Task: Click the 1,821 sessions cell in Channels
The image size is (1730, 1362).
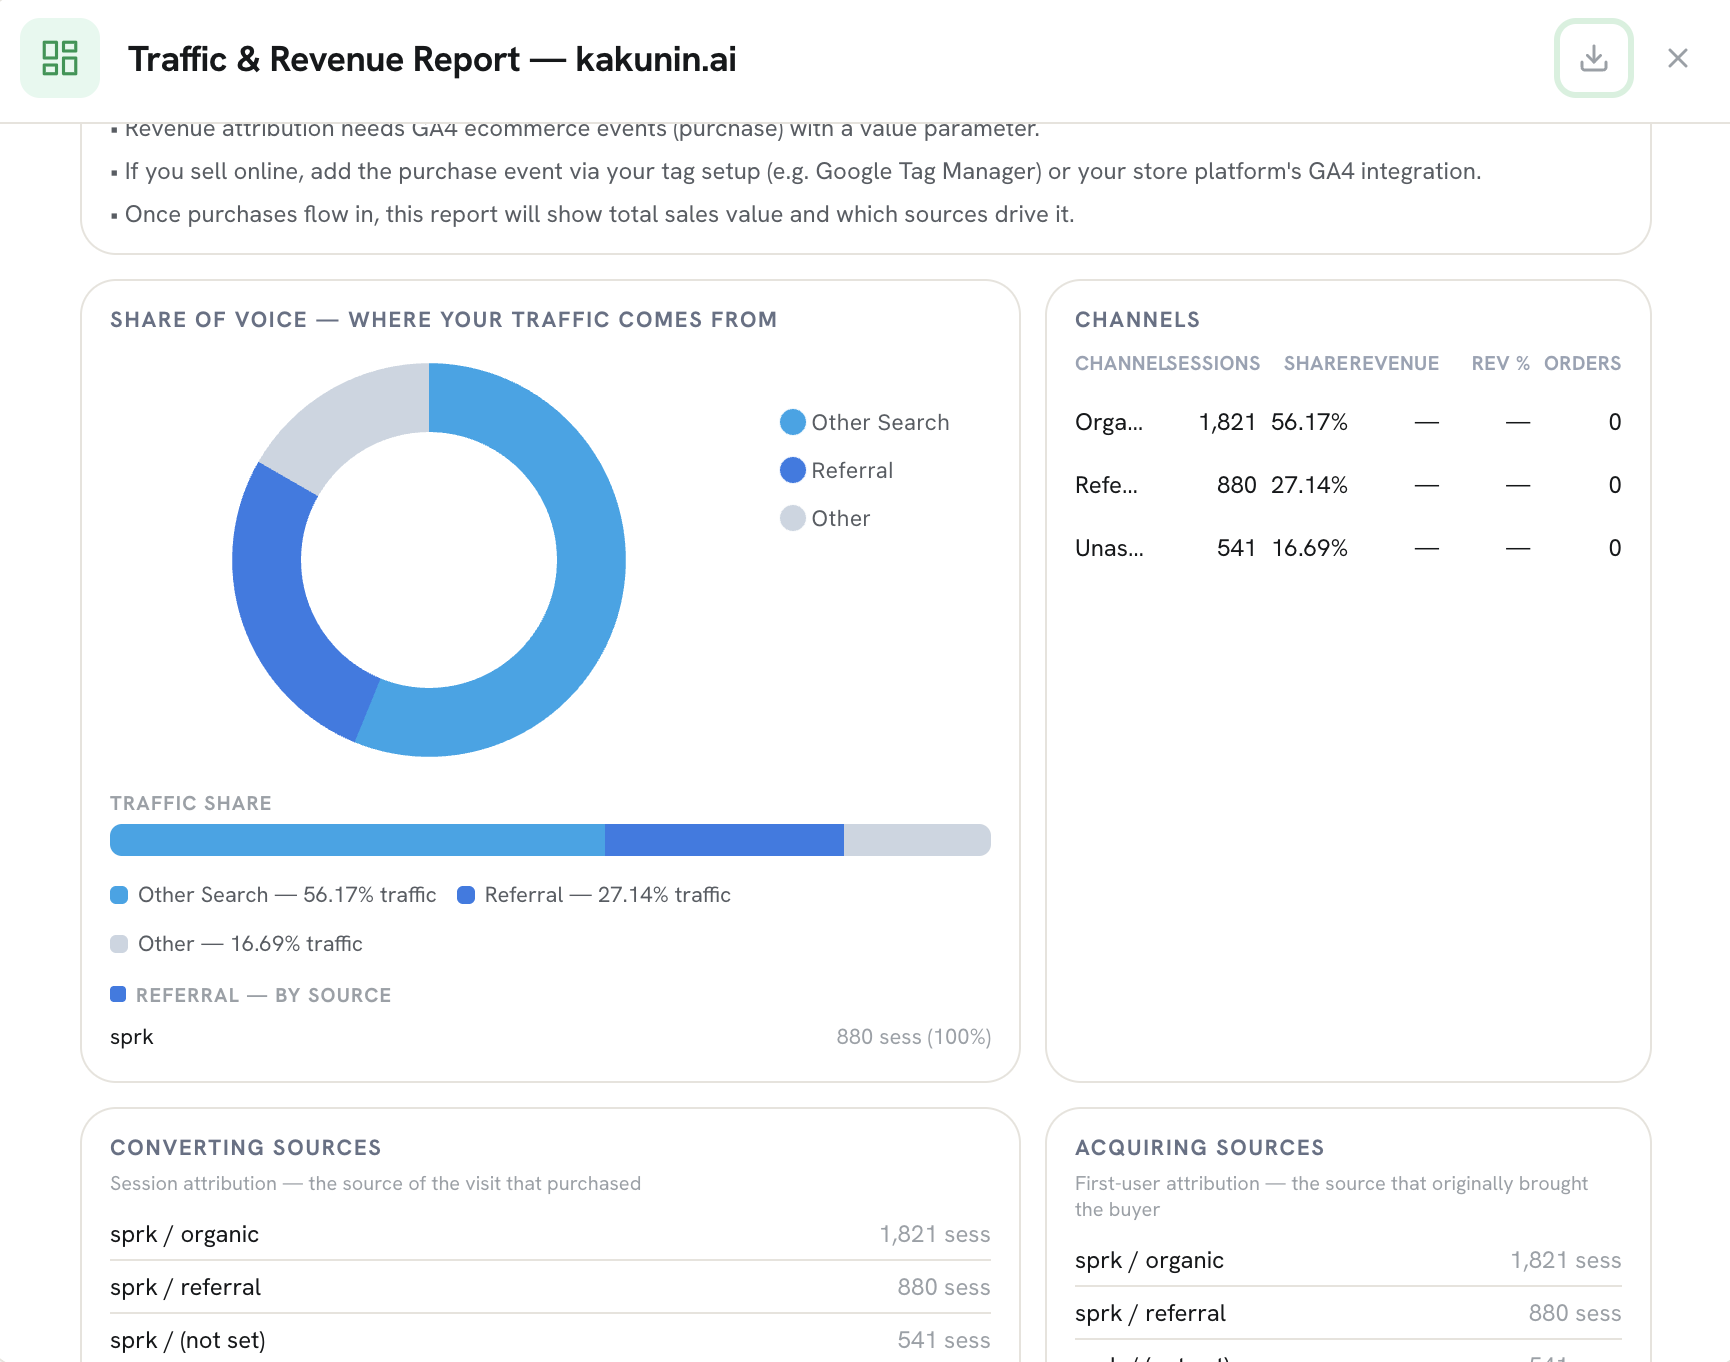Action: (x=1227, y=422)
